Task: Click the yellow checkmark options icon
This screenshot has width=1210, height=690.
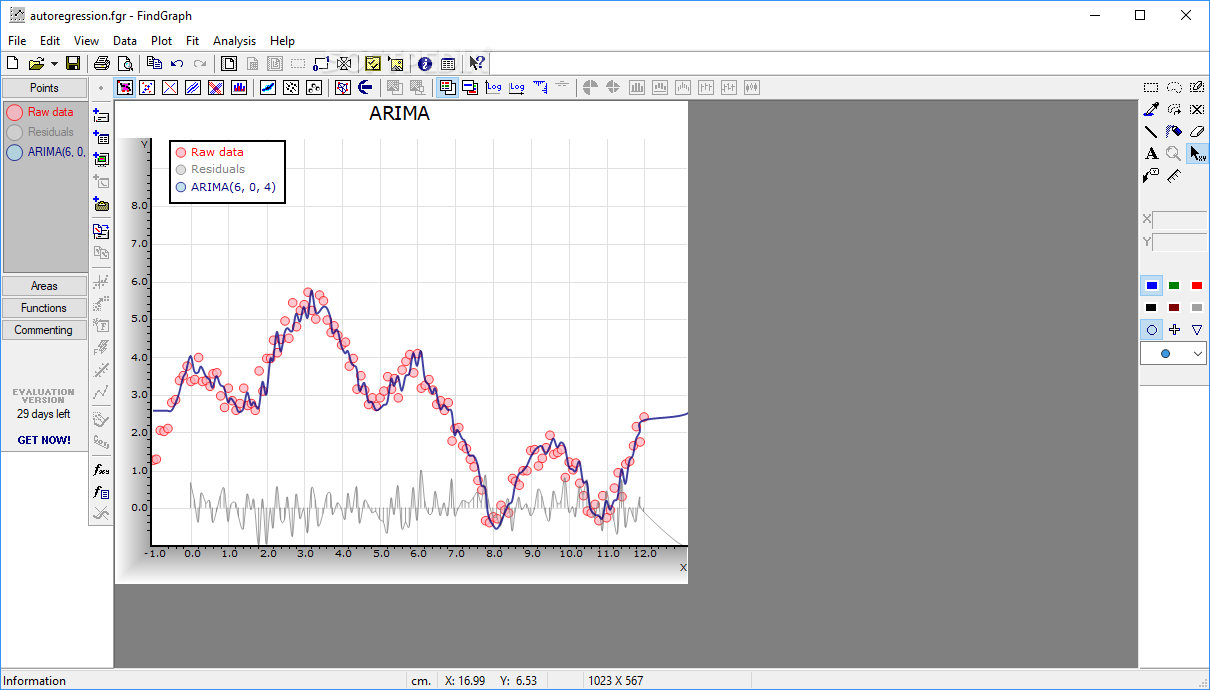Action: (373, 63)
